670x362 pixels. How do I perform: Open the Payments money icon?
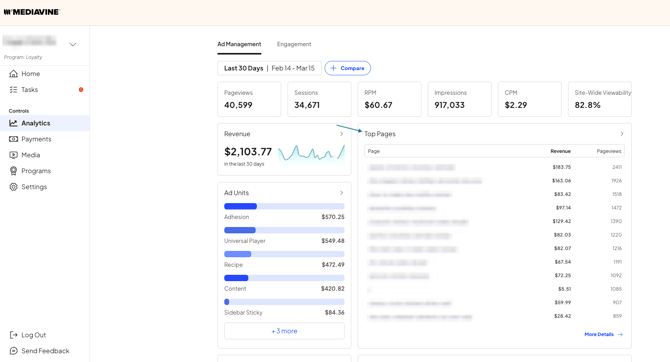pyautogui.click(x=14, y=139)
